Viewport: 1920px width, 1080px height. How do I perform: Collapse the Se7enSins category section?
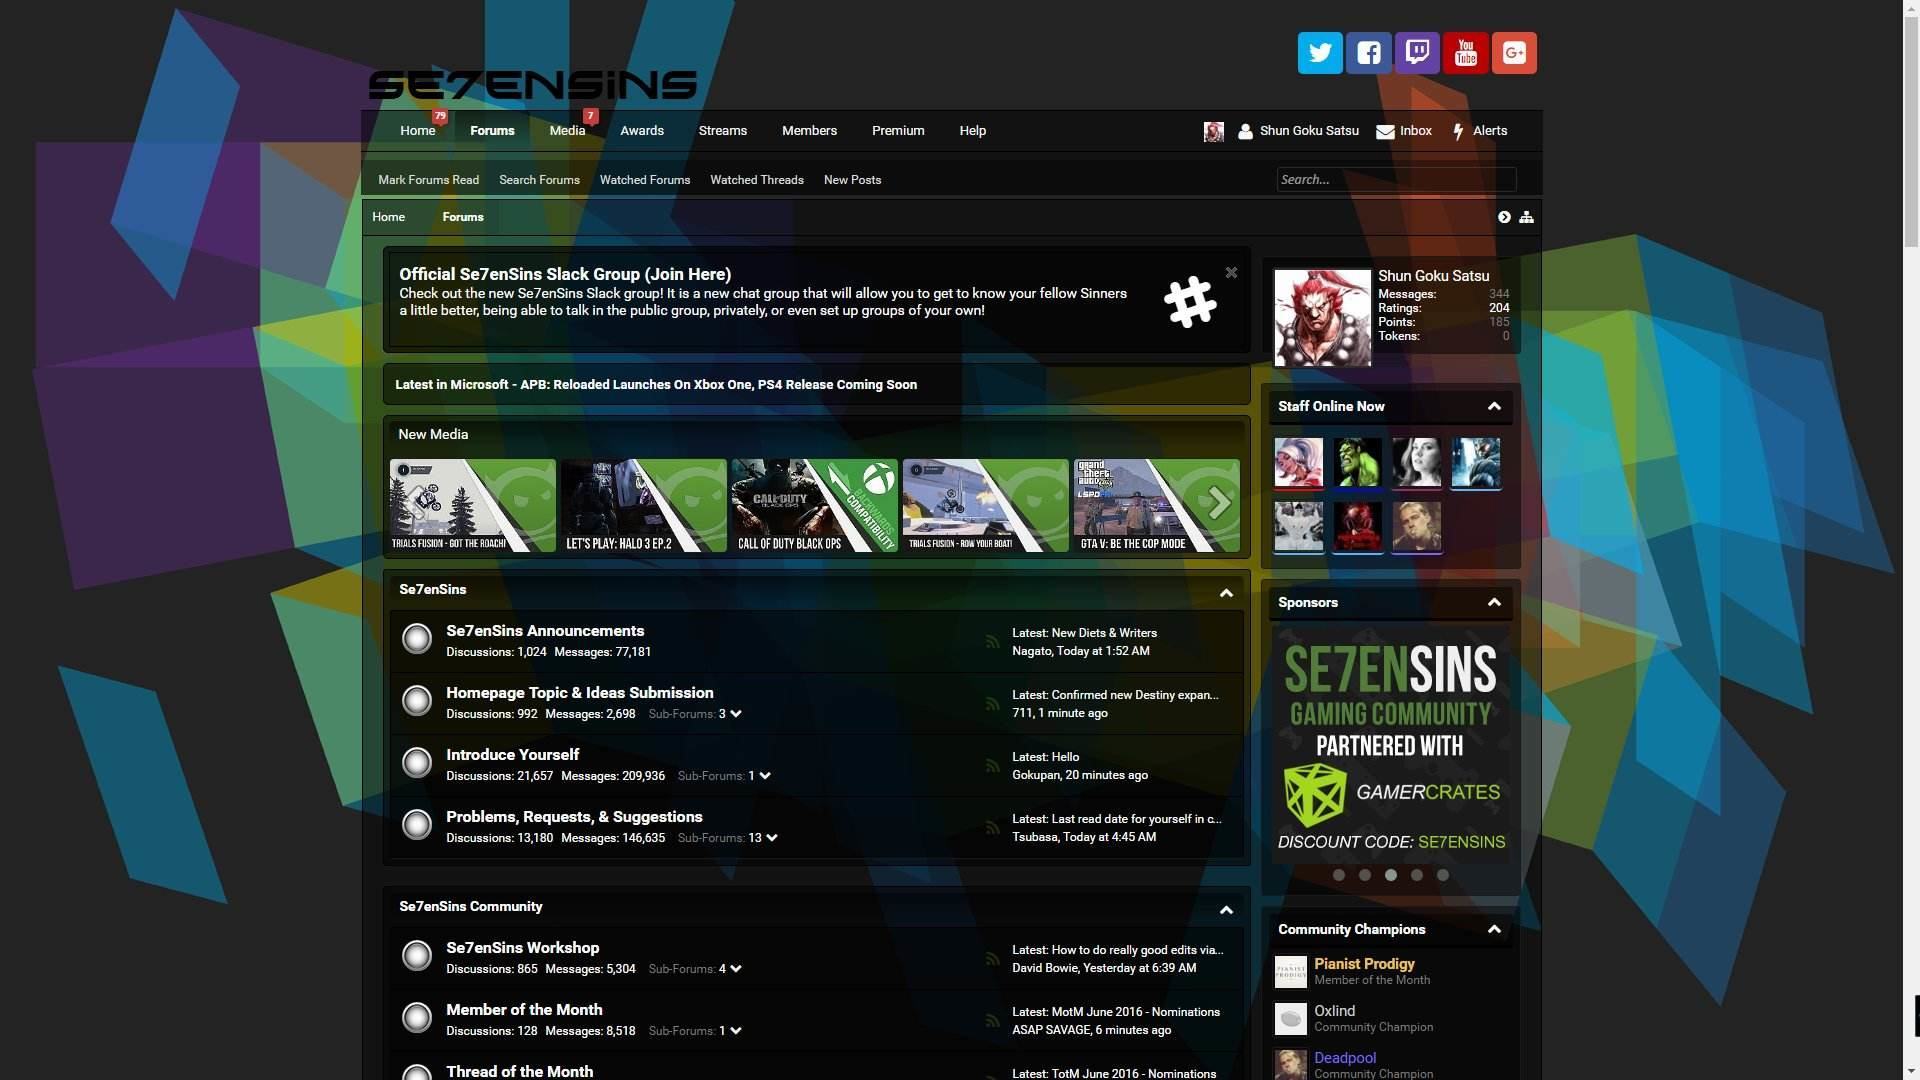1226,593
